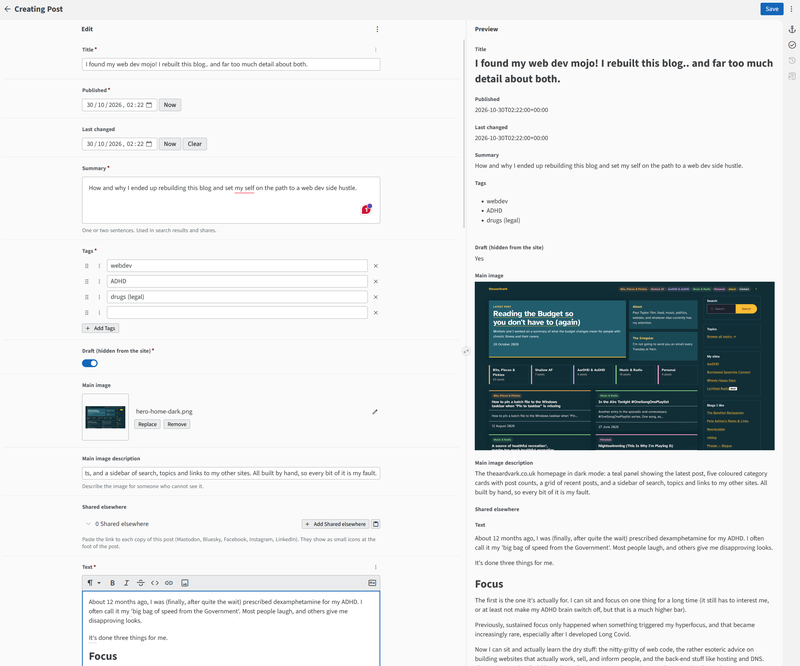Remove the empty tag row
This screenshot has height=666, width=800.
tap(376, 313)
